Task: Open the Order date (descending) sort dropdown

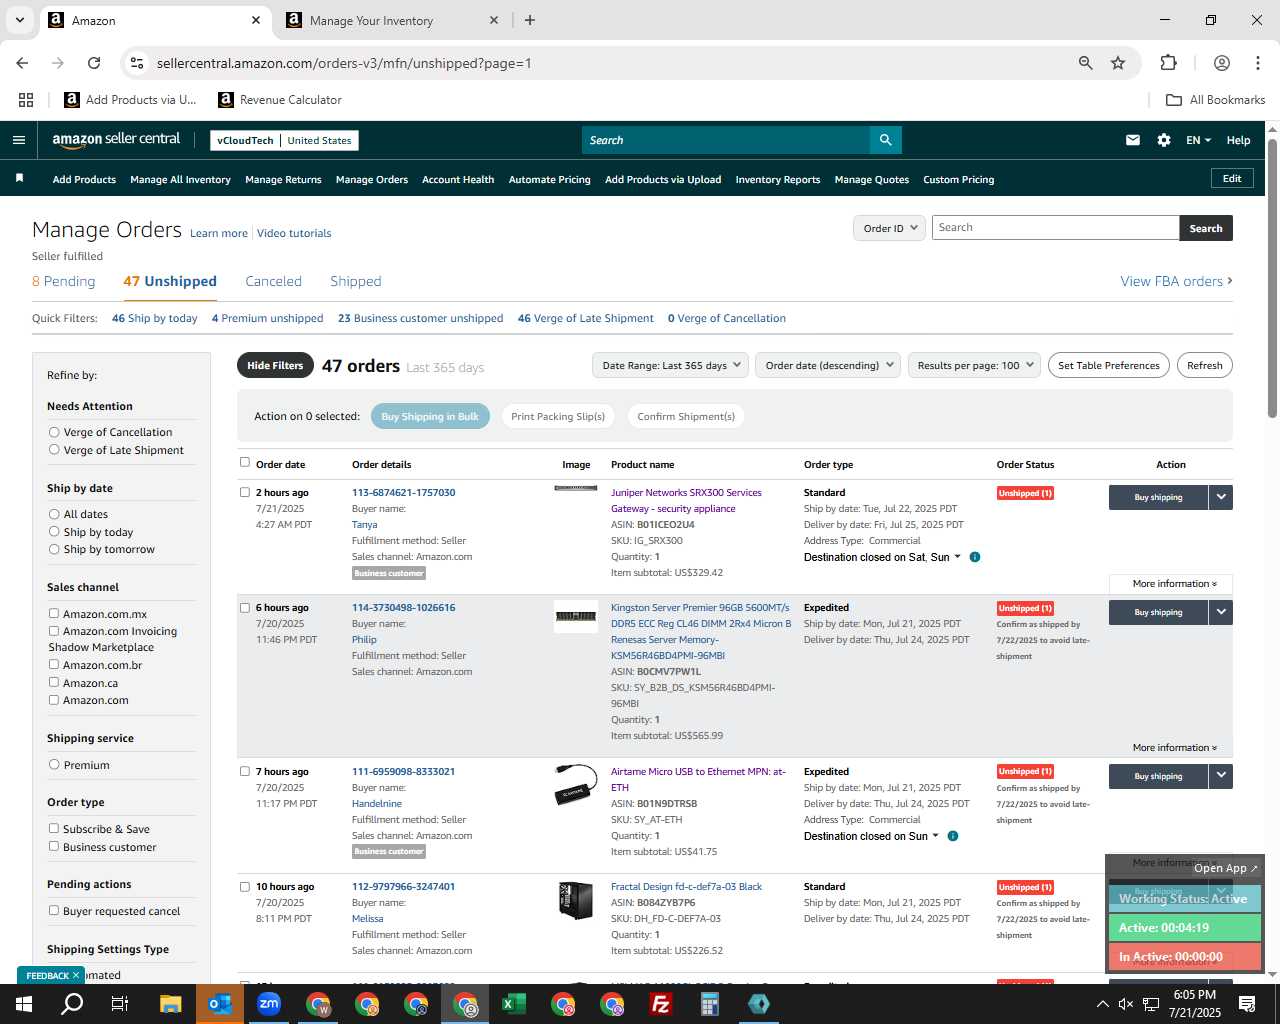Action: 828,365
